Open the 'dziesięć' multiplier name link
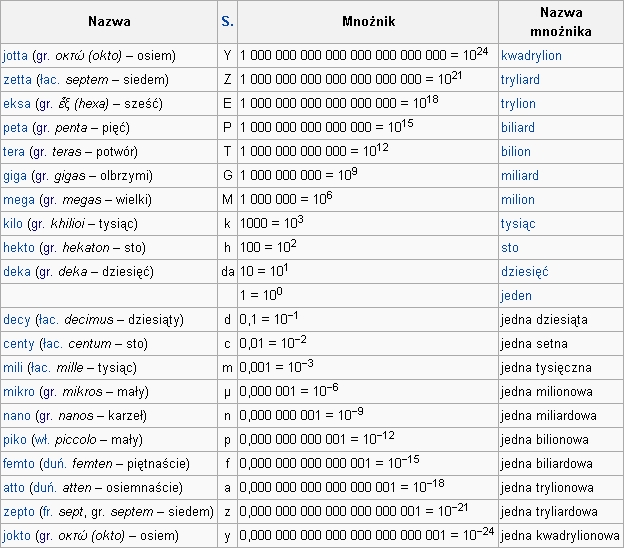 coord(525,272)
